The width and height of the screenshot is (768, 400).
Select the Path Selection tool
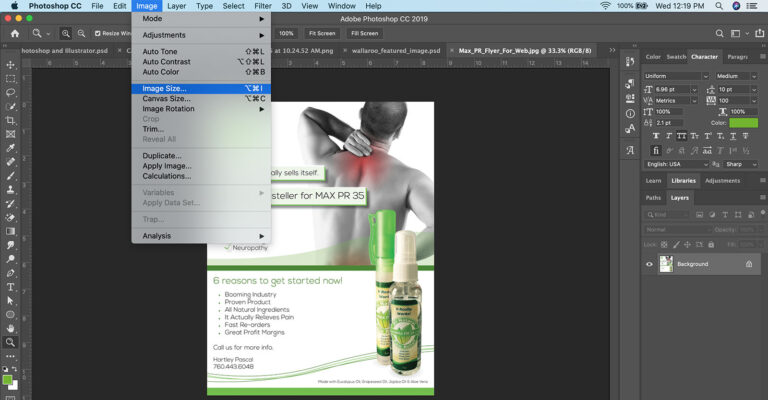[x=10, y=301]
